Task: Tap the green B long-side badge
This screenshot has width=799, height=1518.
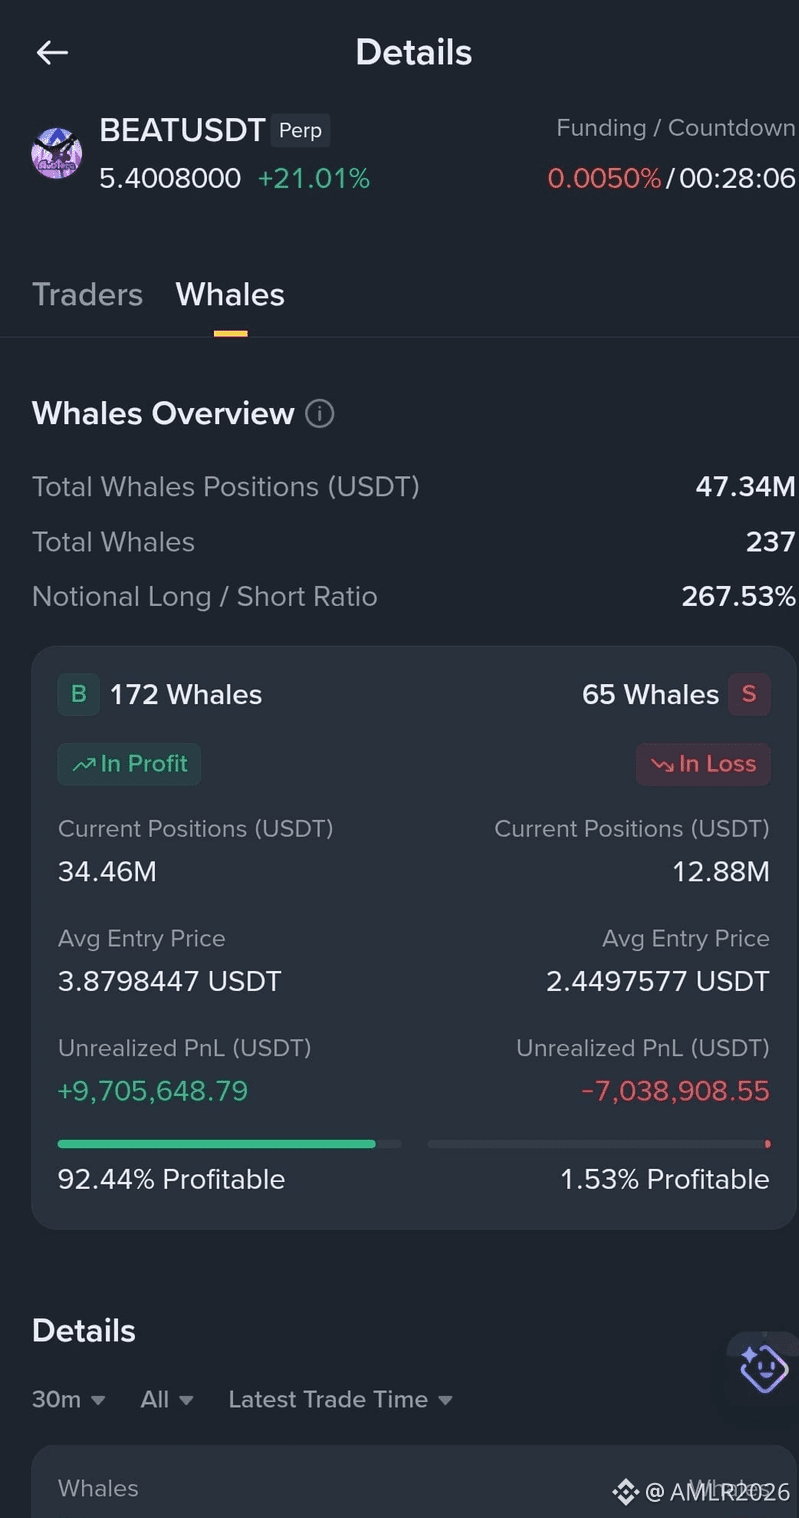Action: tap(78, 694)
